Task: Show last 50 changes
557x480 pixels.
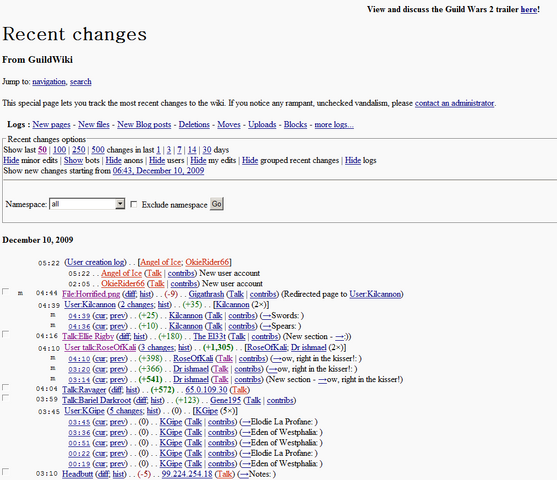Action: click(42, 150)
